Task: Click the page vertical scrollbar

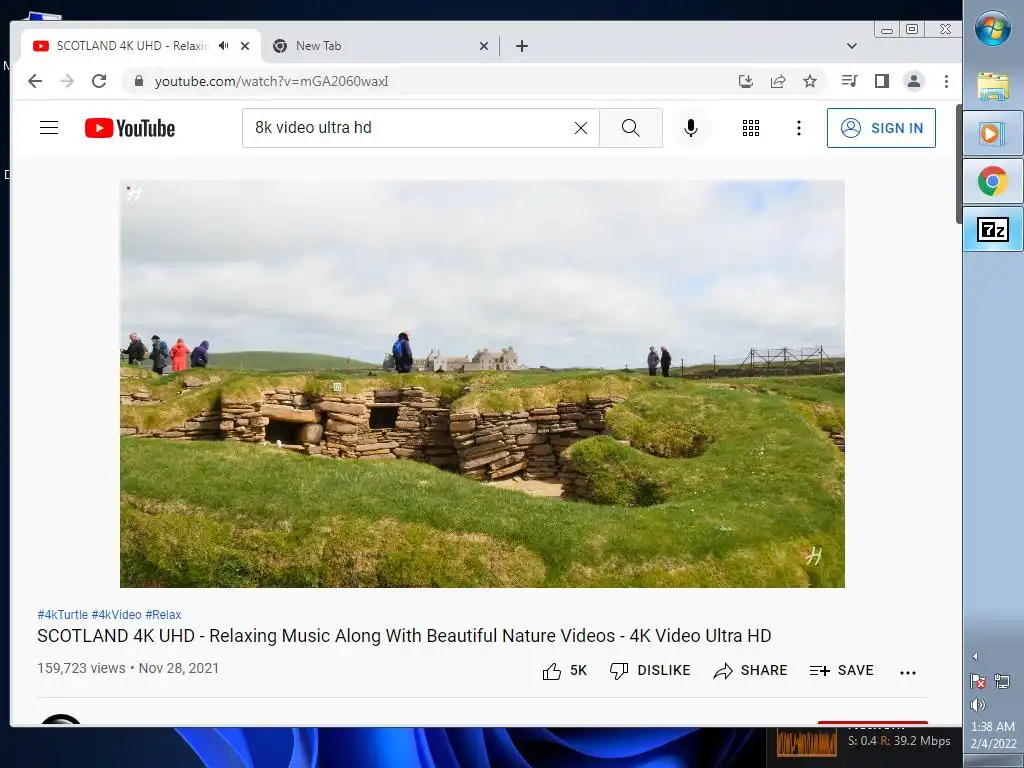Action: point(959,163)
